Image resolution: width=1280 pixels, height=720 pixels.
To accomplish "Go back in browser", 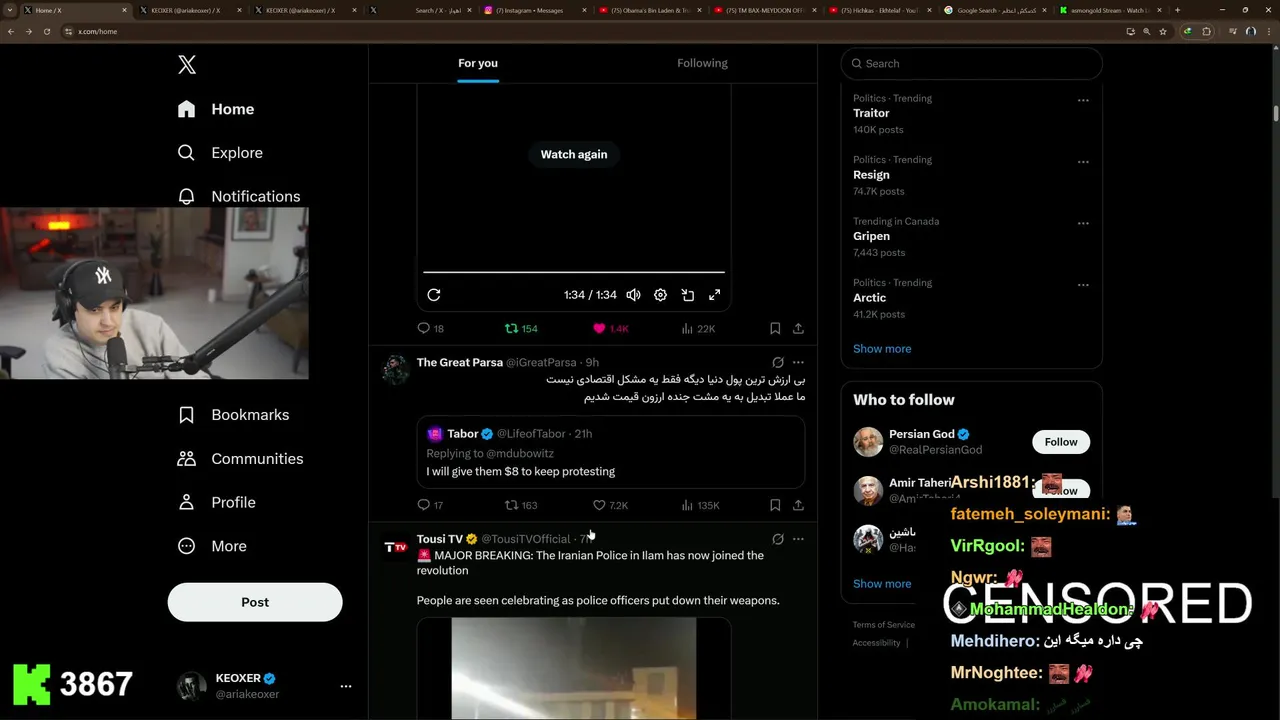I will coord(11,31).
